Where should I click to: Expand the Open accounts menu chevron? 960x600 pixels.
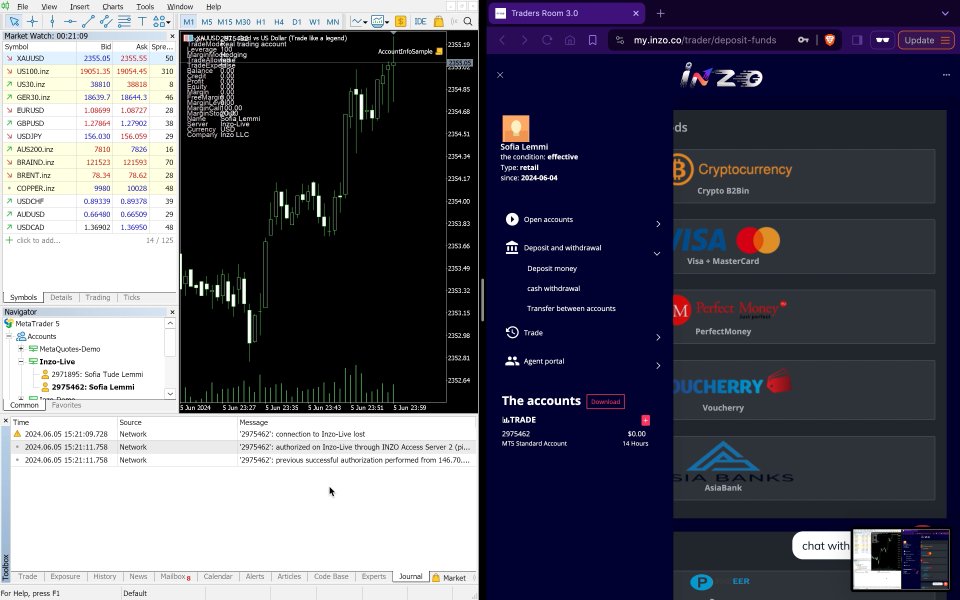pyautogui.click(x=658, y=224)
